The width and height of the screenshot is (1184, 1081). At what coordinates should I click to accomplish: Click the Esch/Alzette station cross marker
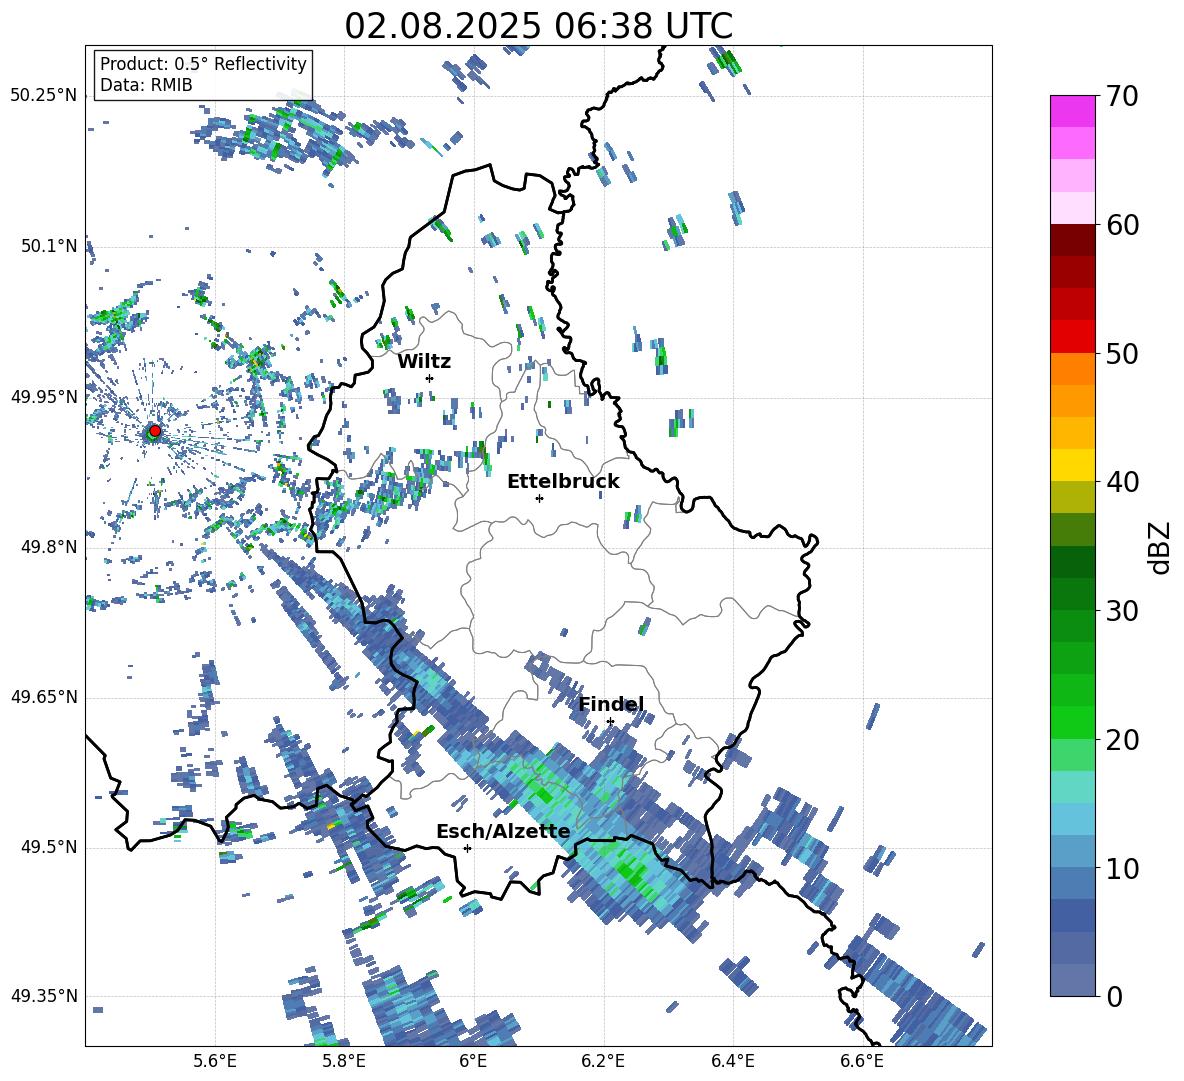467,848
